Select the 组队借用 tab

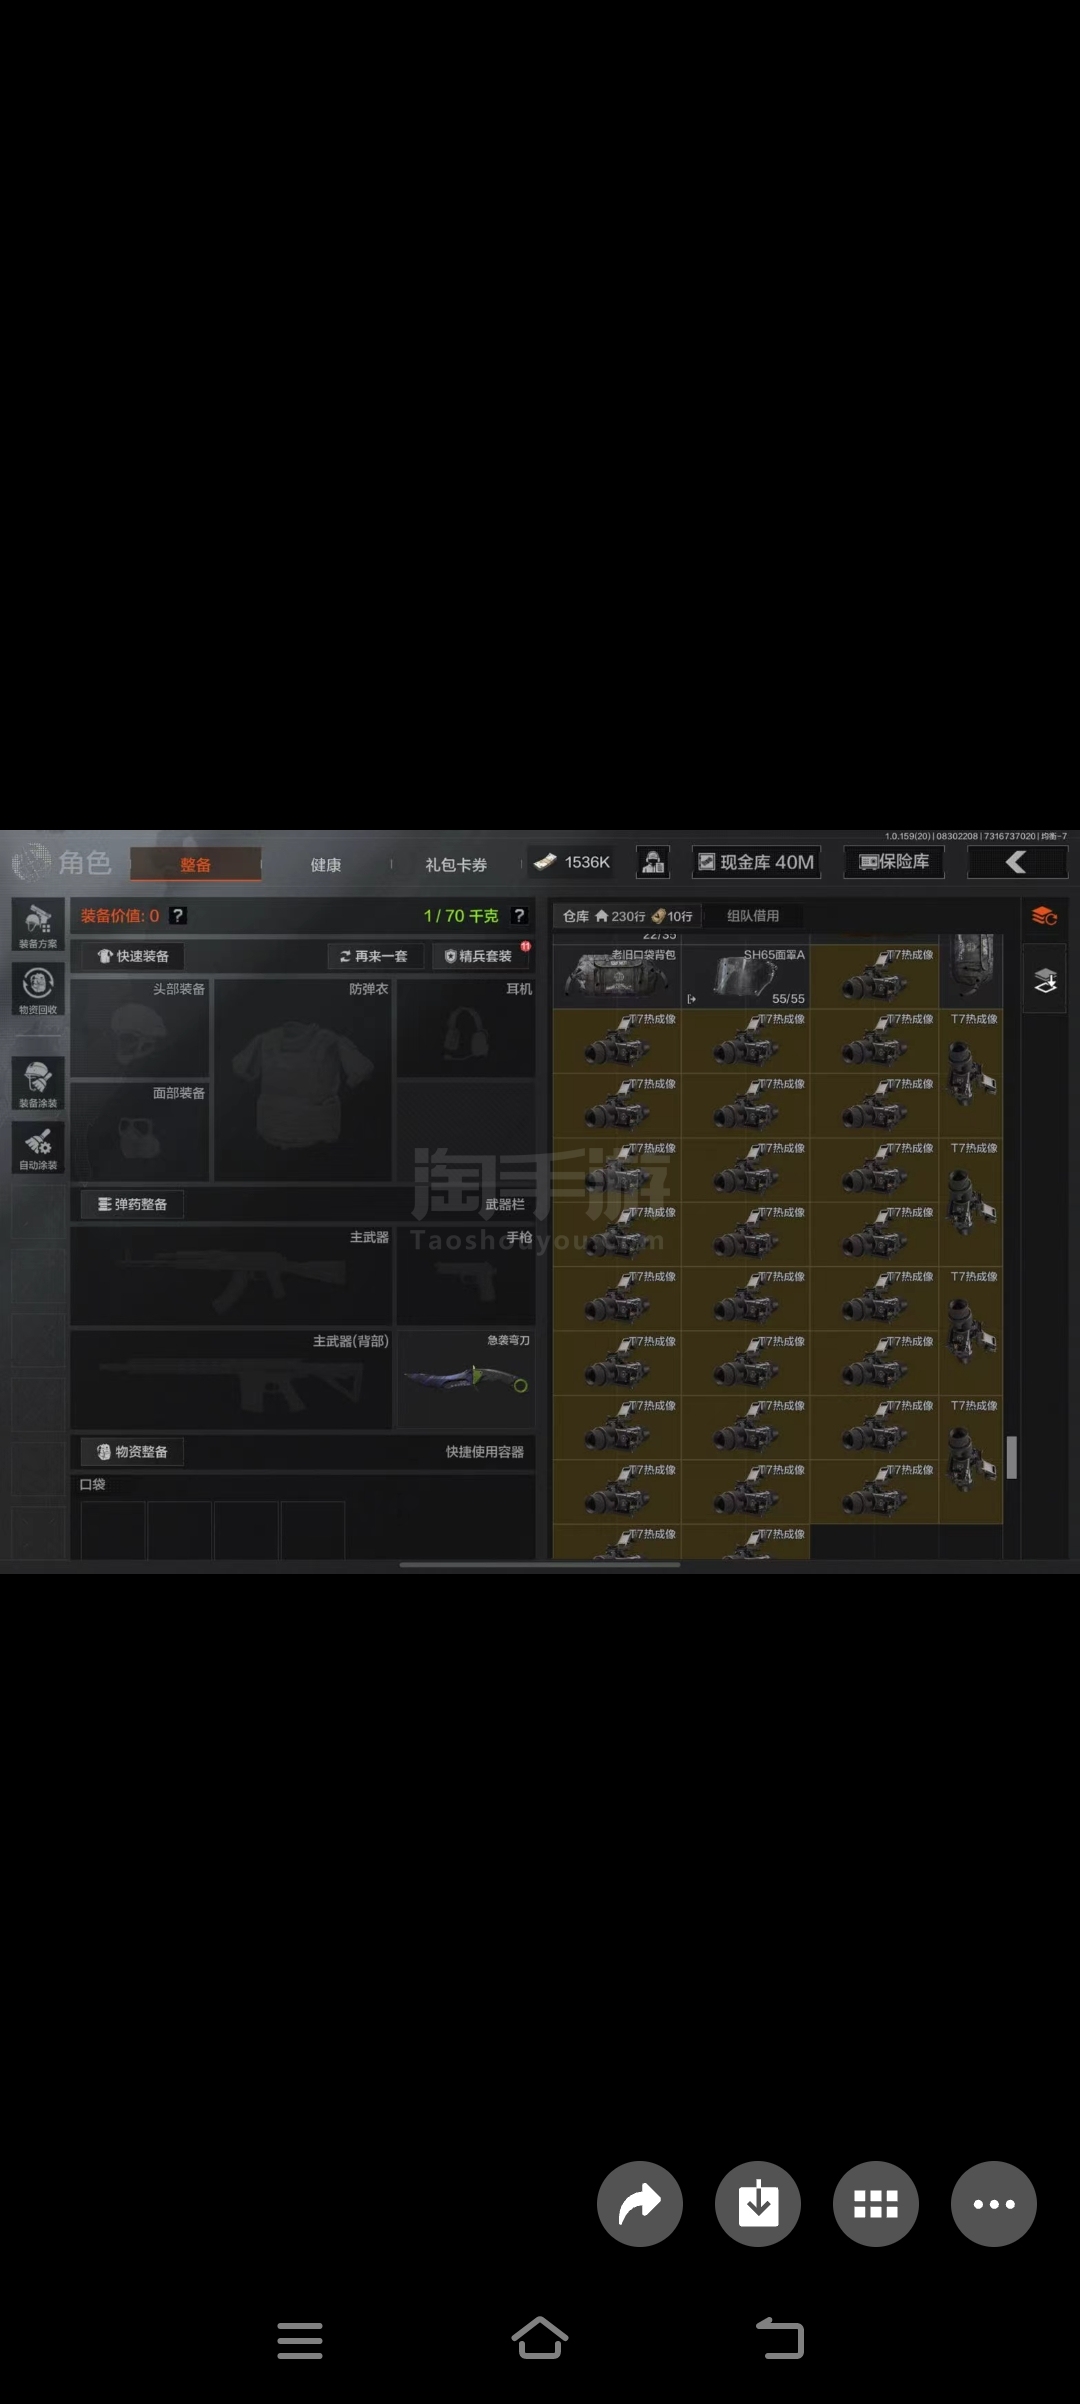tap(753, 916)
